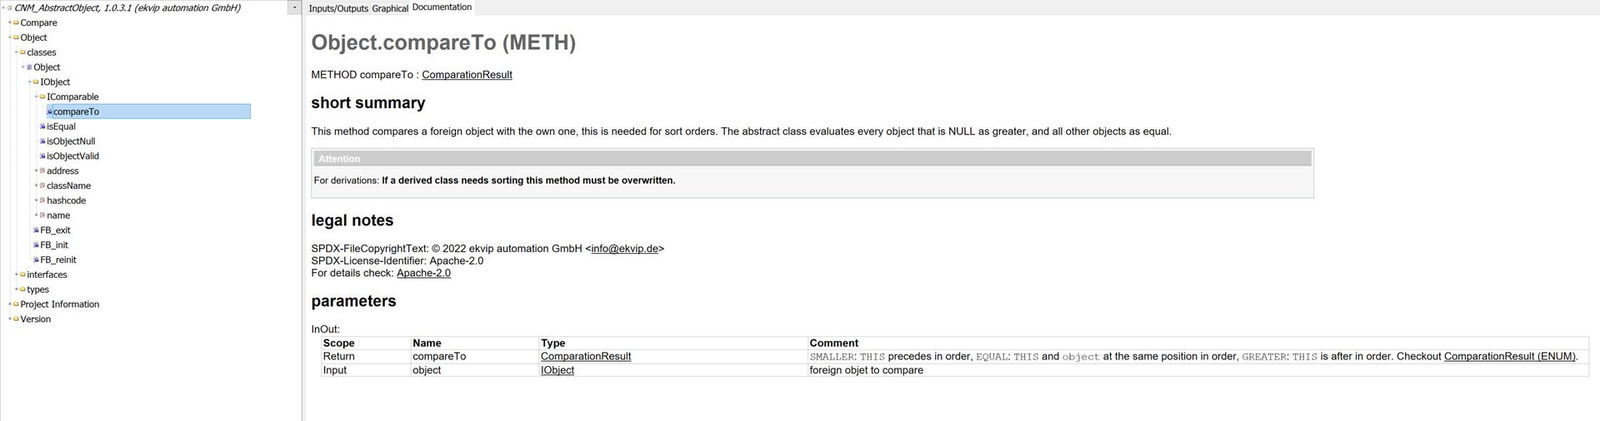This screenshot has height=421, width=1600.
Task: Expand the Version node
Action: click(x=10, y=319)
